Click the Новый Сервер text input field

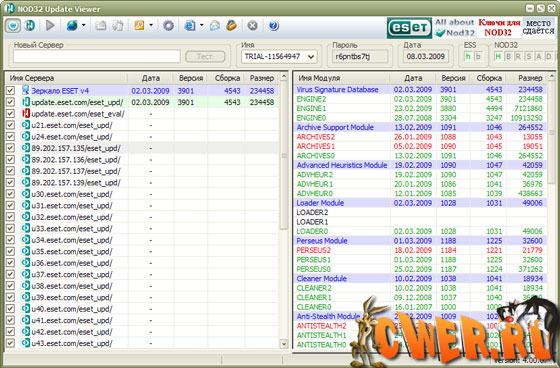click(97, 56)
